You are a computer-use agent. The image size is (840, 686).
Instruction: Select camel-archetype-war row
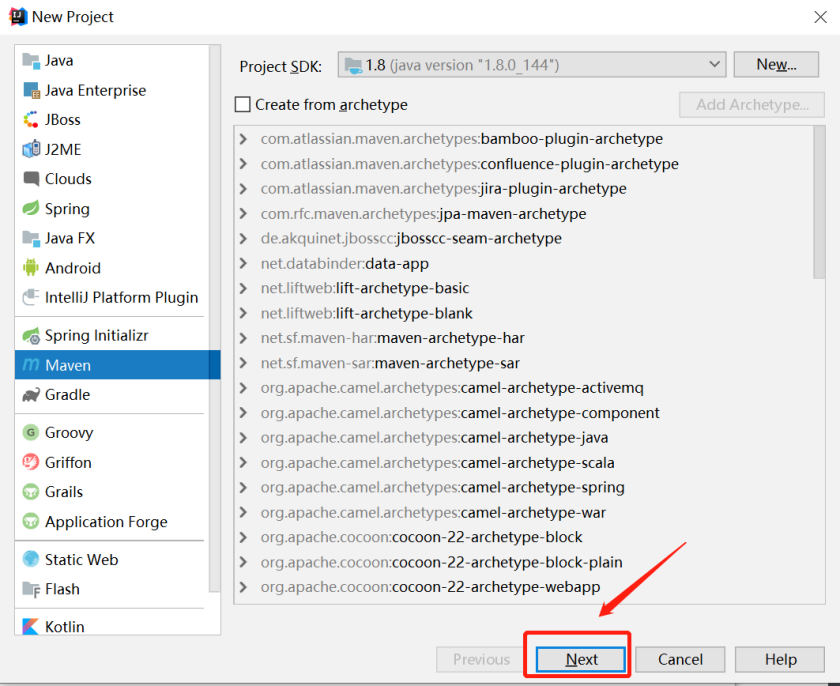(523, 512)
